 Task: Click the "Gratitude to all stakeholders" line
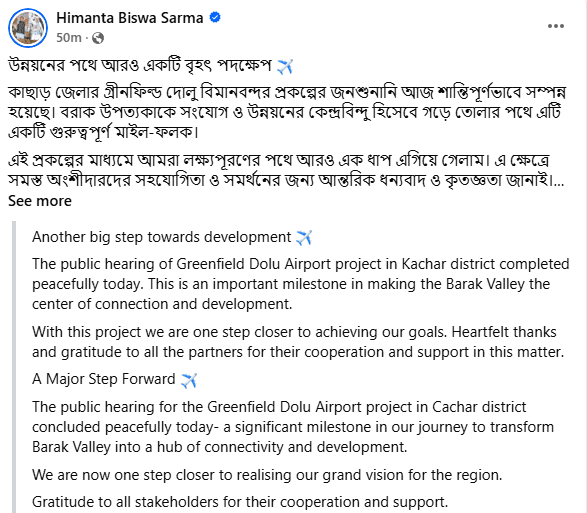[240, 502]
